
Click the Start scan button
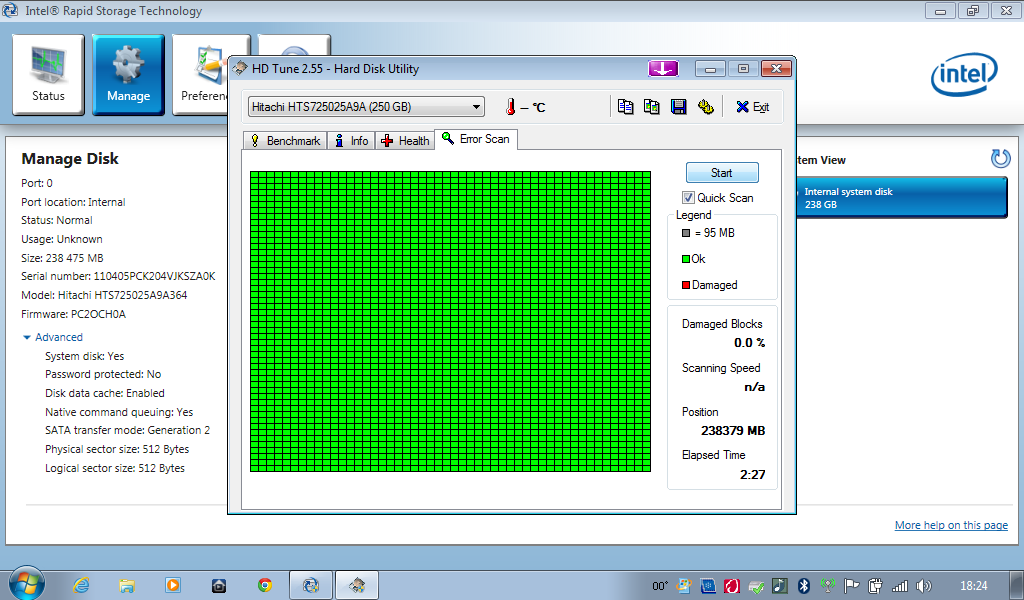coord(722,172)
